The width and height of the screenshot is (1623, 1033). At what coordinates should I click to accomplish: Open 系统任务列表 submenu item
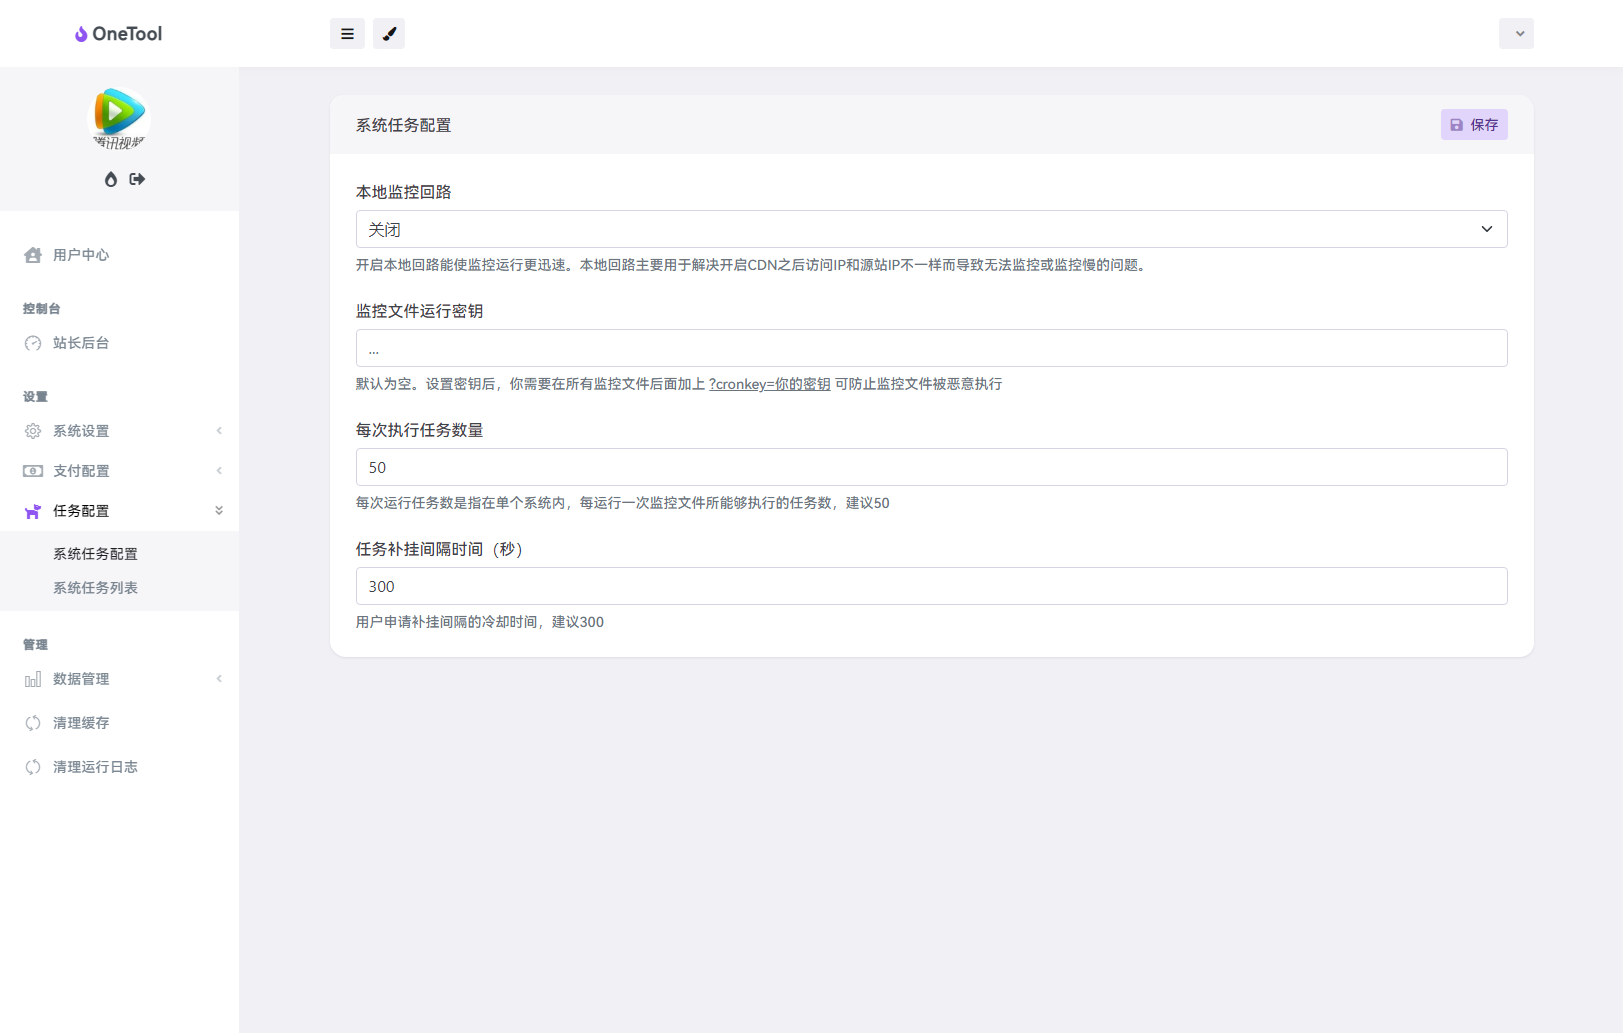point(95,588)
